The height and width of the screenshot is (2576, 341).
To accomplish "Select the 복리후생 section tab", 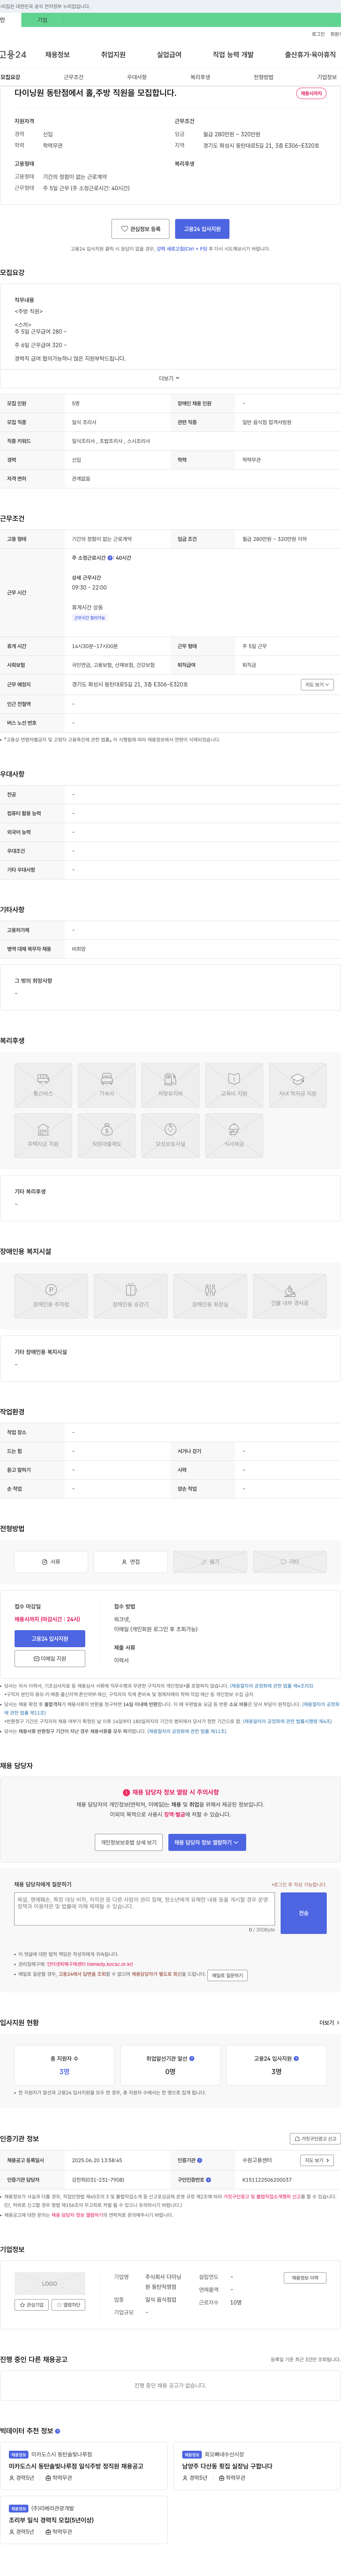I will click(x=200, y=77).
